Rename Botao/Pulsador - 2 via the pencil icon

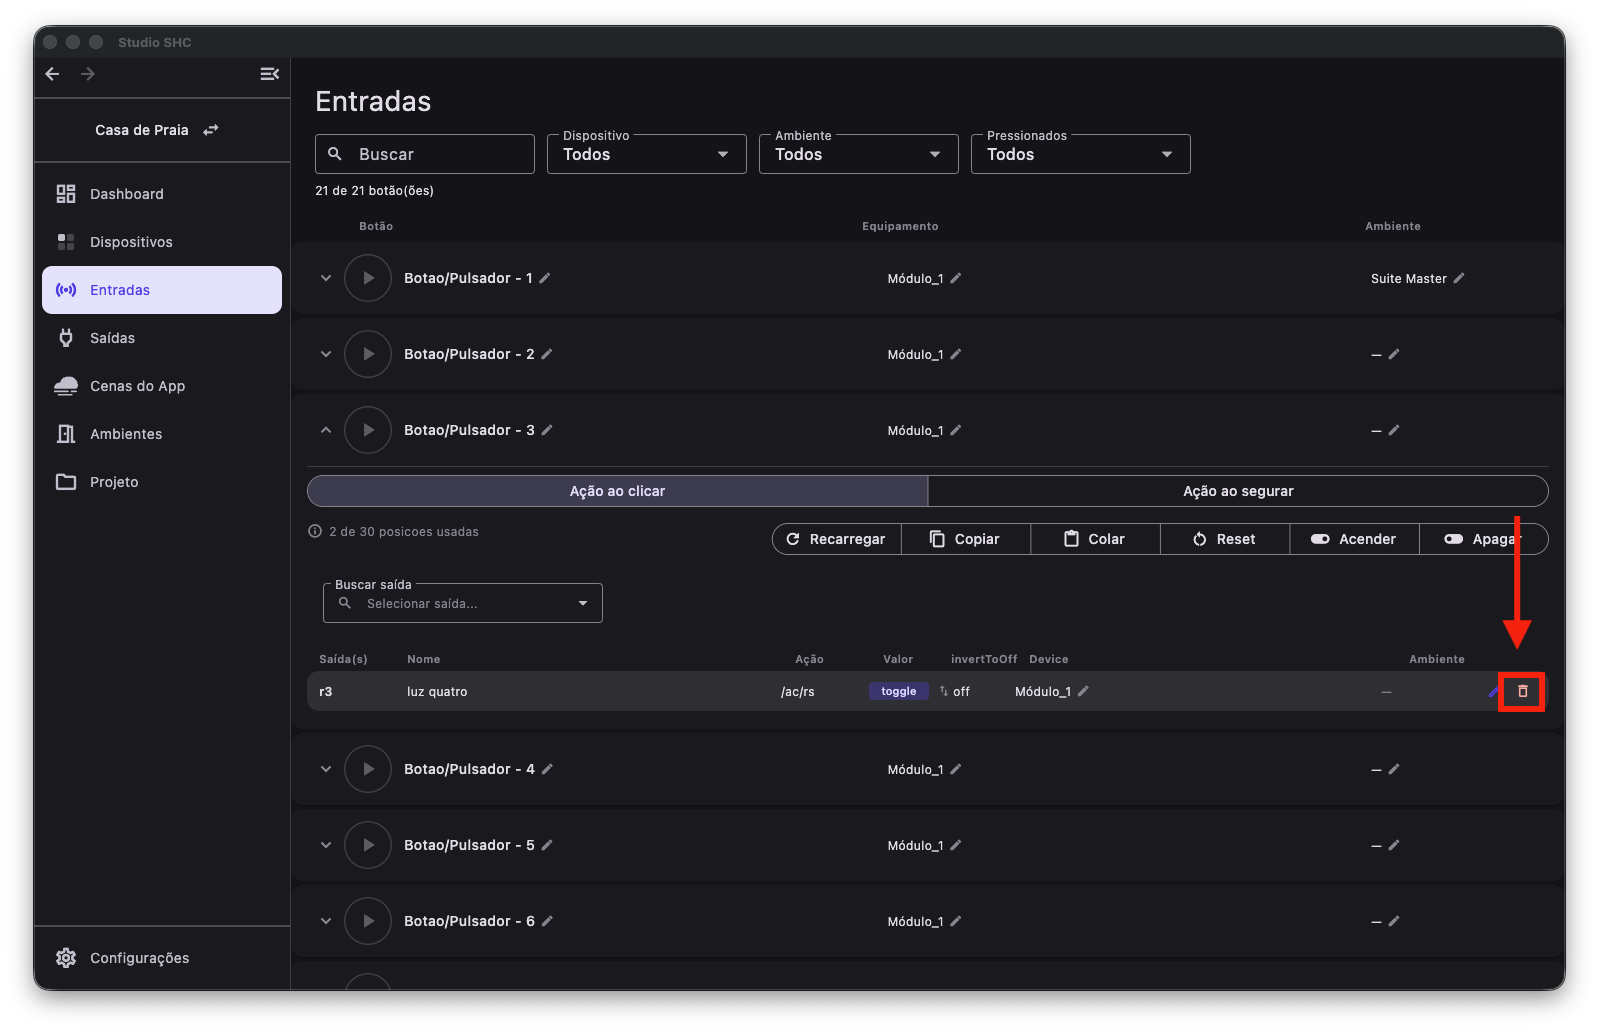pos(547,354)
